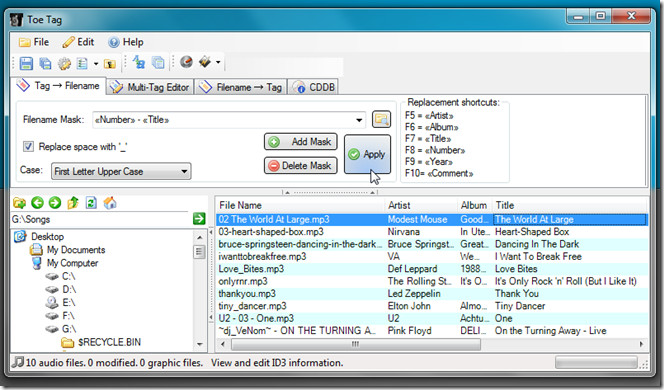664x390 pixels.
Task: Click the Apply button
Action: pos(367,154)
